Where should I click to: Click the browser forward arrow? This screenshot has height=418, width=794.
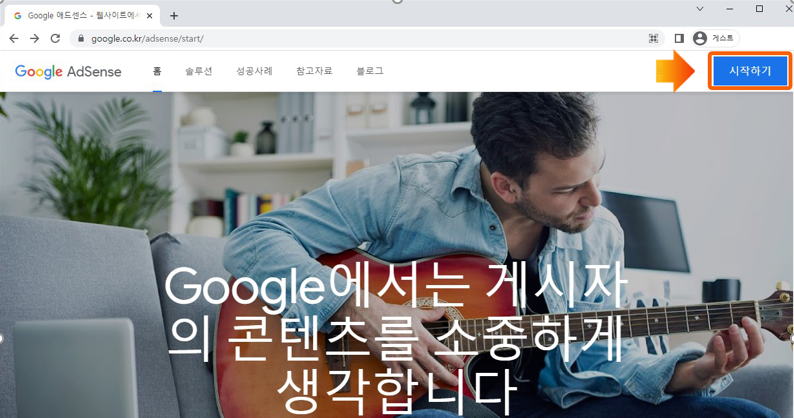[x=34, y=39]
